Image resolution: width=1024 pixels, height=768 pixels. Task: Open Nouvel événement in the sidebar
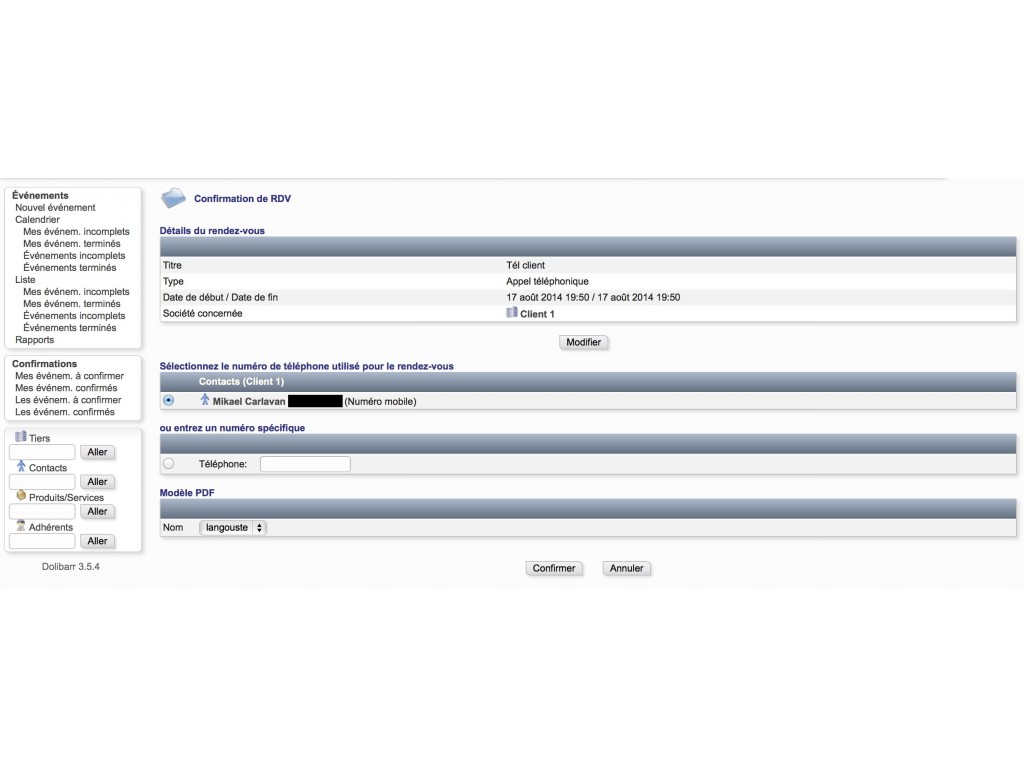pyautogui.click(x=55, y=208)
